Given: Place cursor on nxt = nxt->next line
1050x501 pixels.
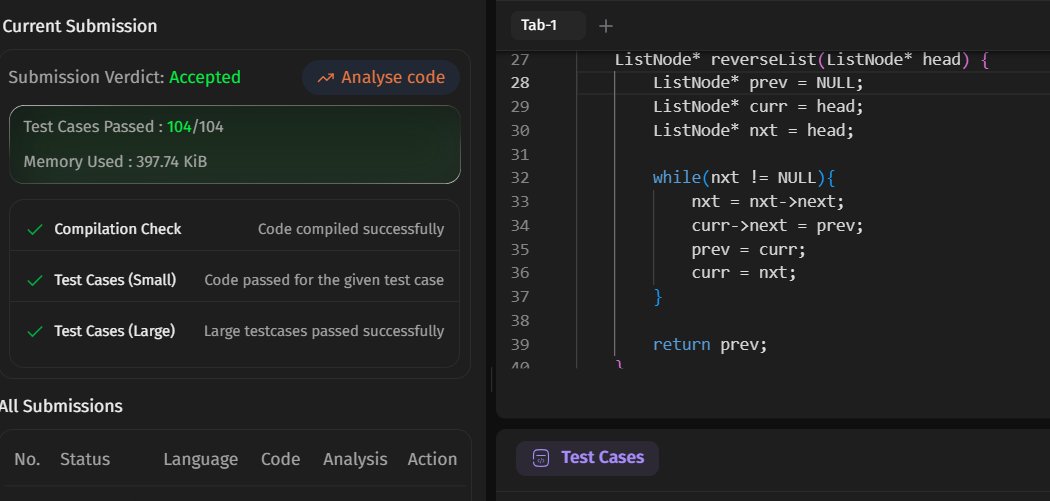Looking at the screenshot, I should pos(769,202).
